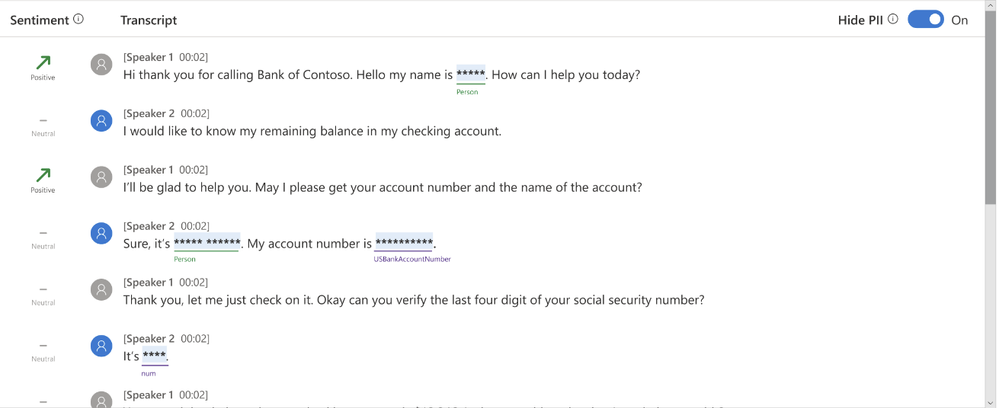The height and width of the screenshot is (408, 999).
Task: Click positive arrow beside "I'll be glad" line
Action: pos(43,175)
